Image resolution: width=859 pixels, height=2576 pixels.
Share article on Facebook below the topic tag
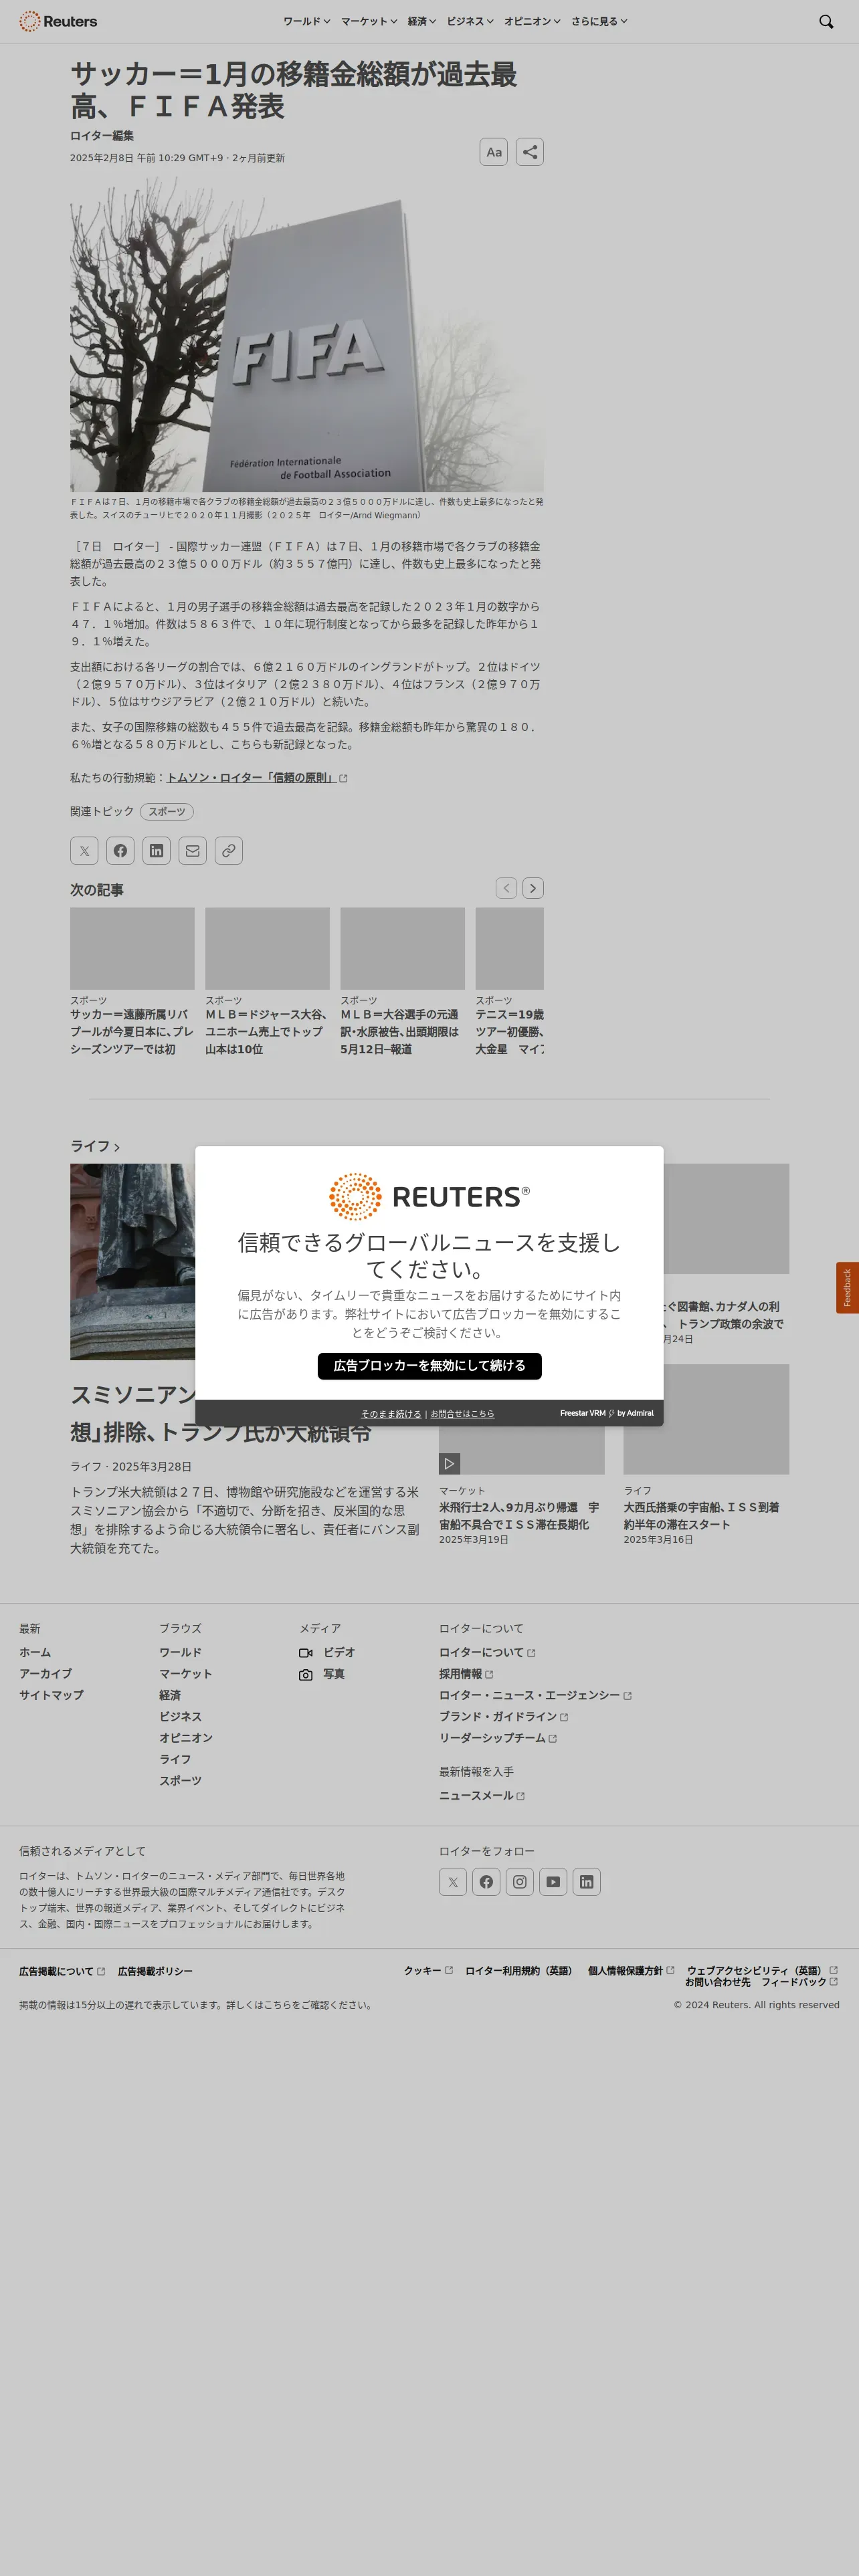click(120, 851)
